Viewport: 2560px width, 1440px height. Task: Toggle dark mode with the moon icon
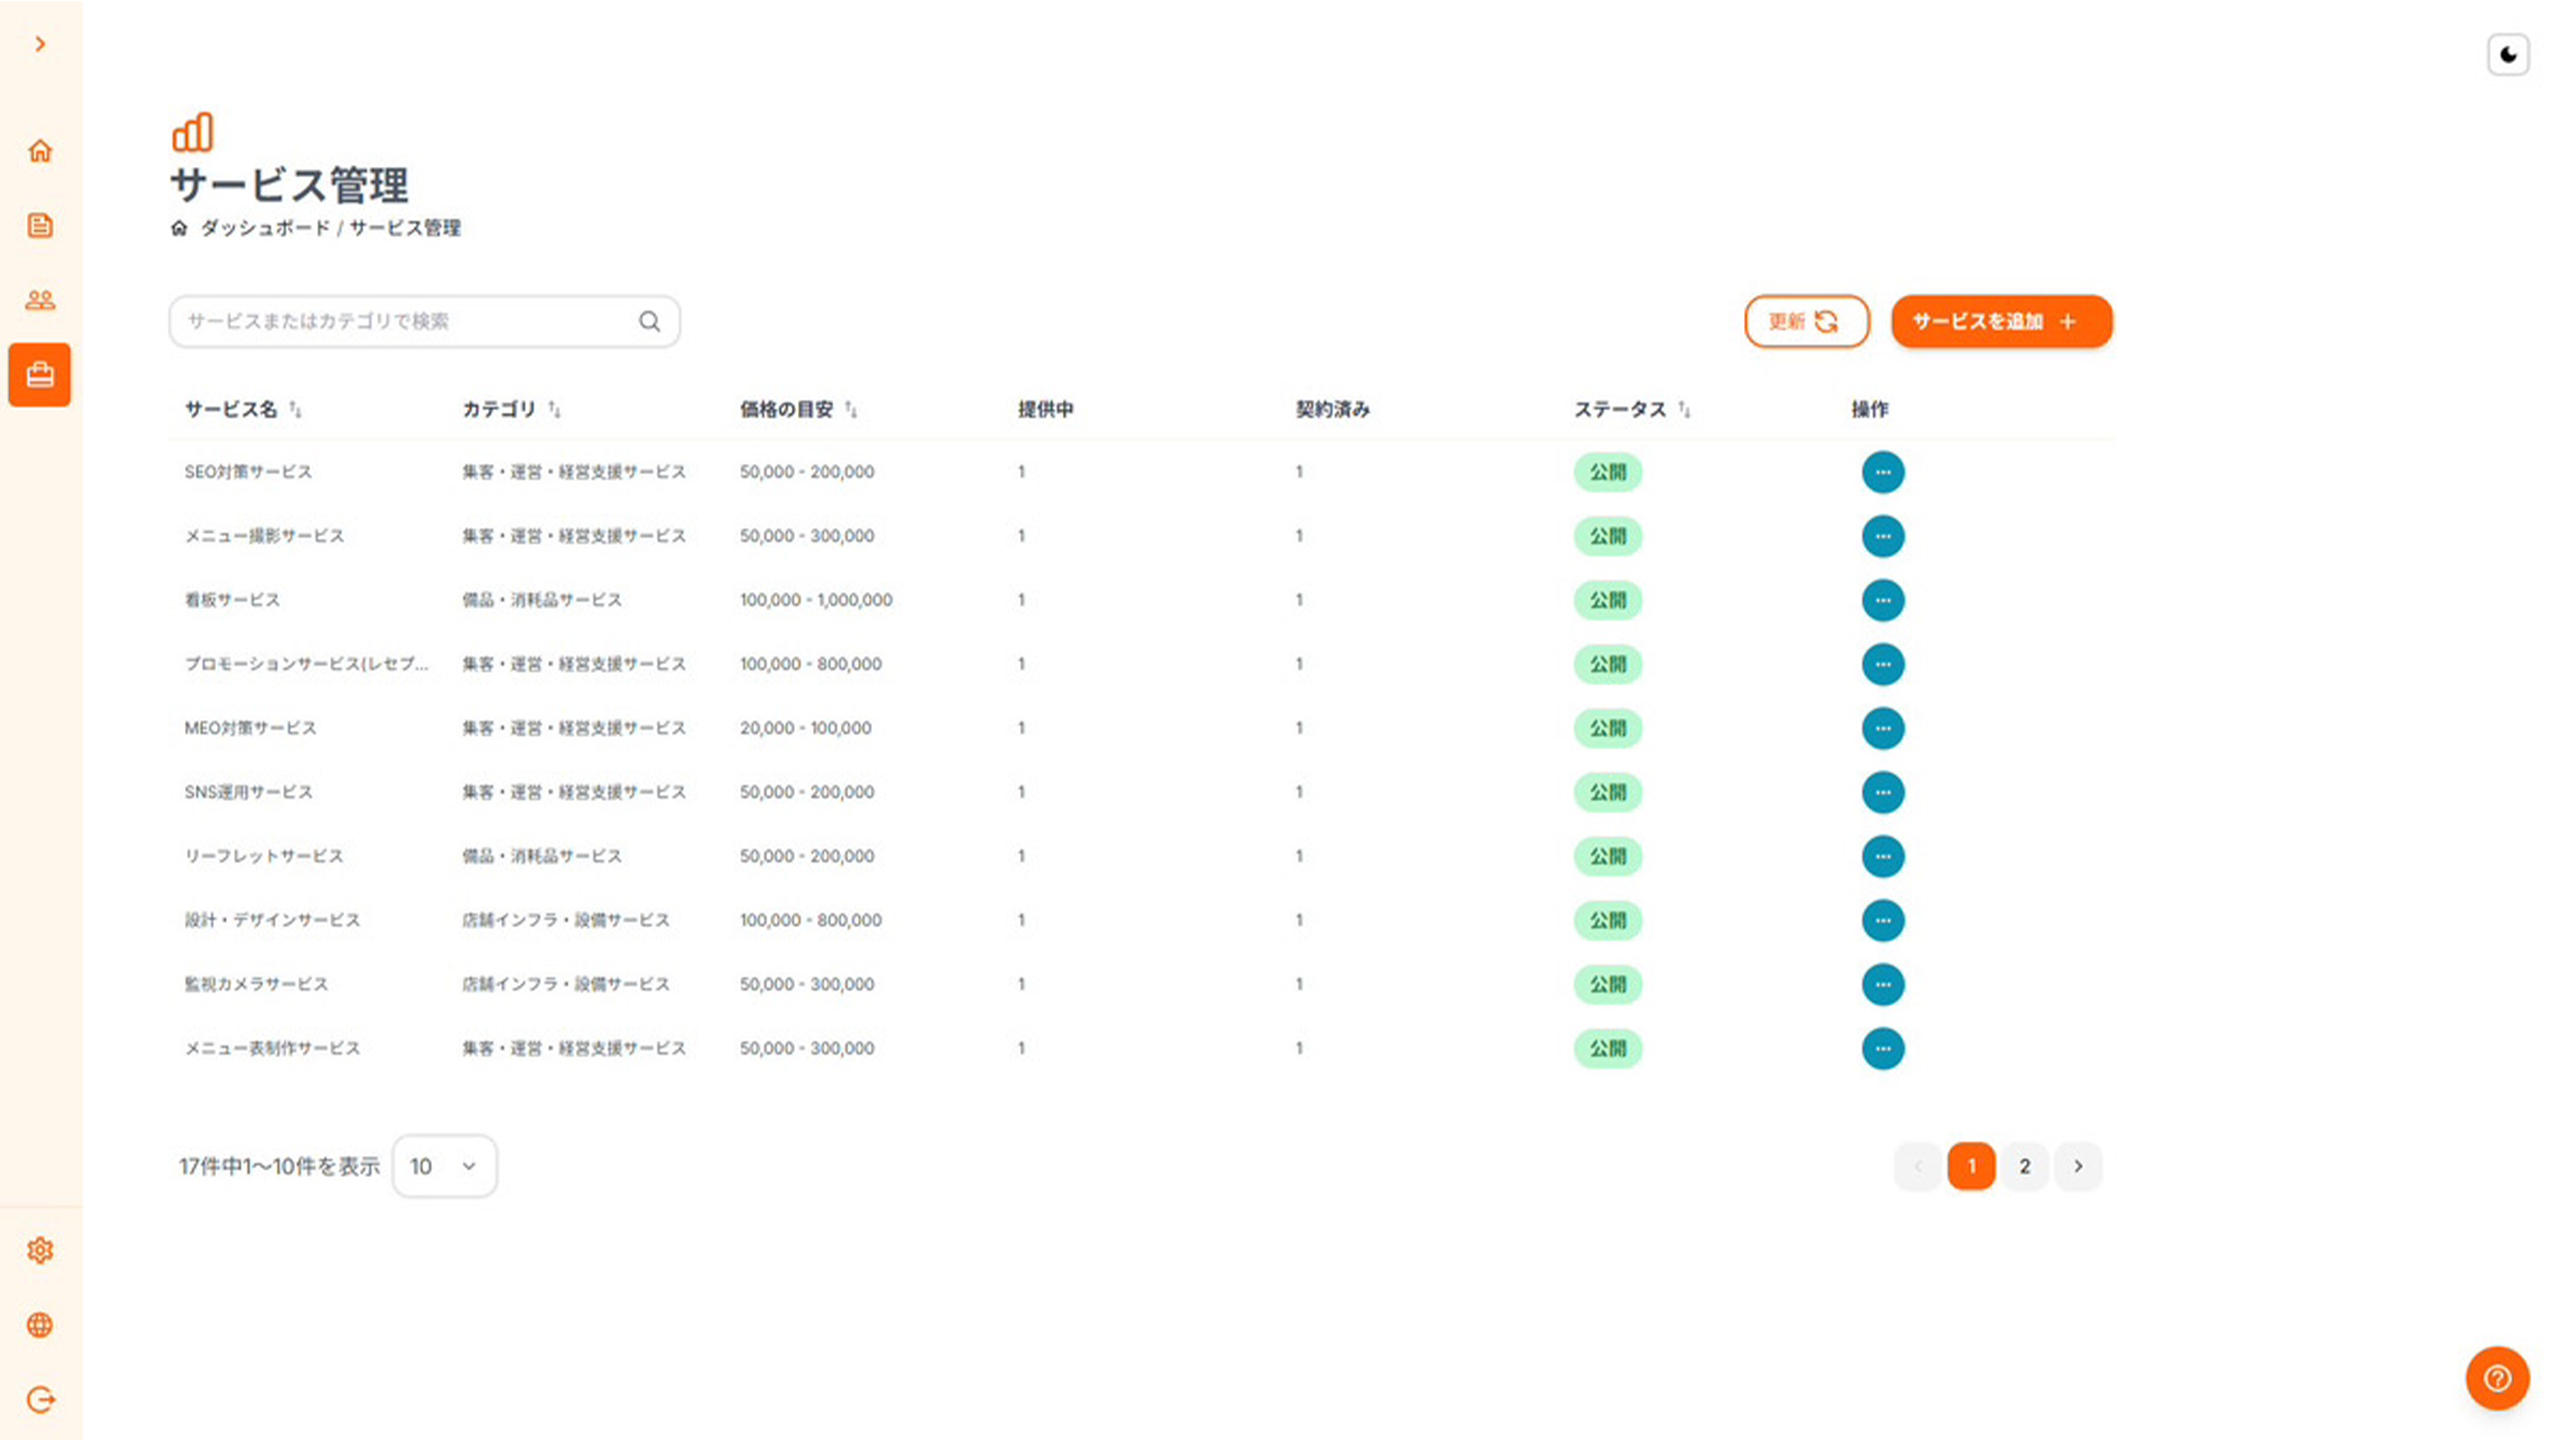point(2508,55)
